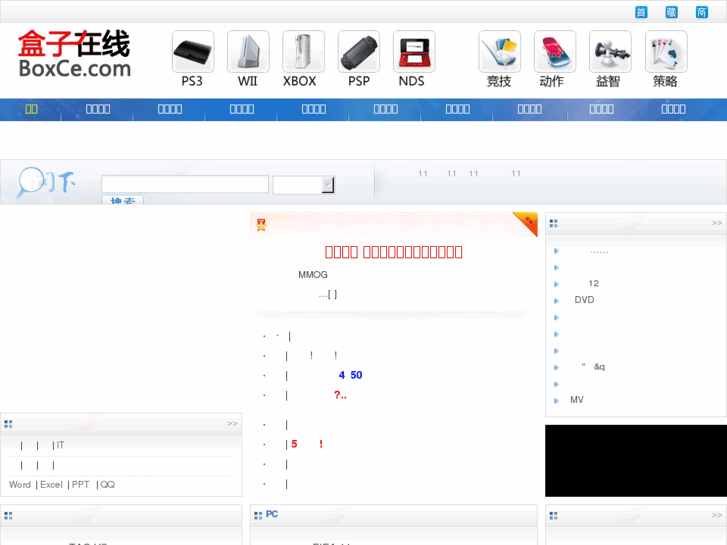Click the medal icon above the red headline
This screenshot has height=545, width=727.
[x=261, y=225]
